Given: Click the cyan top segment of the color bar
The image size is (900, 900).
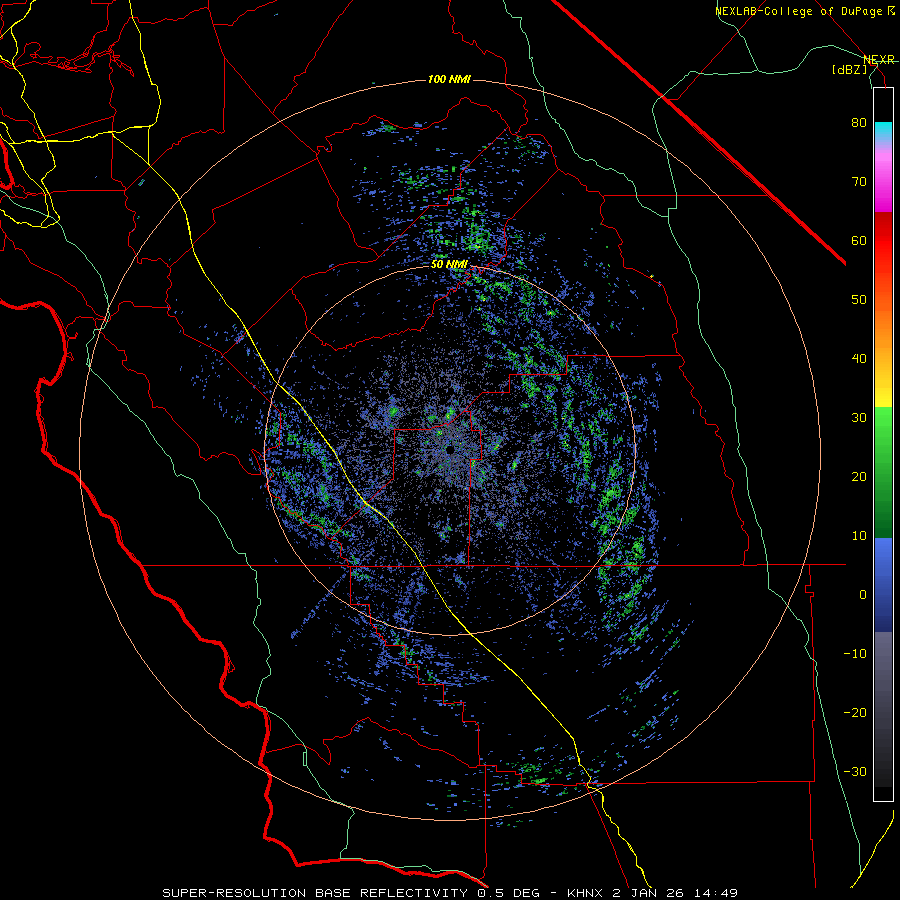Looking at the screenshot, I should click(x=883, y=133).
